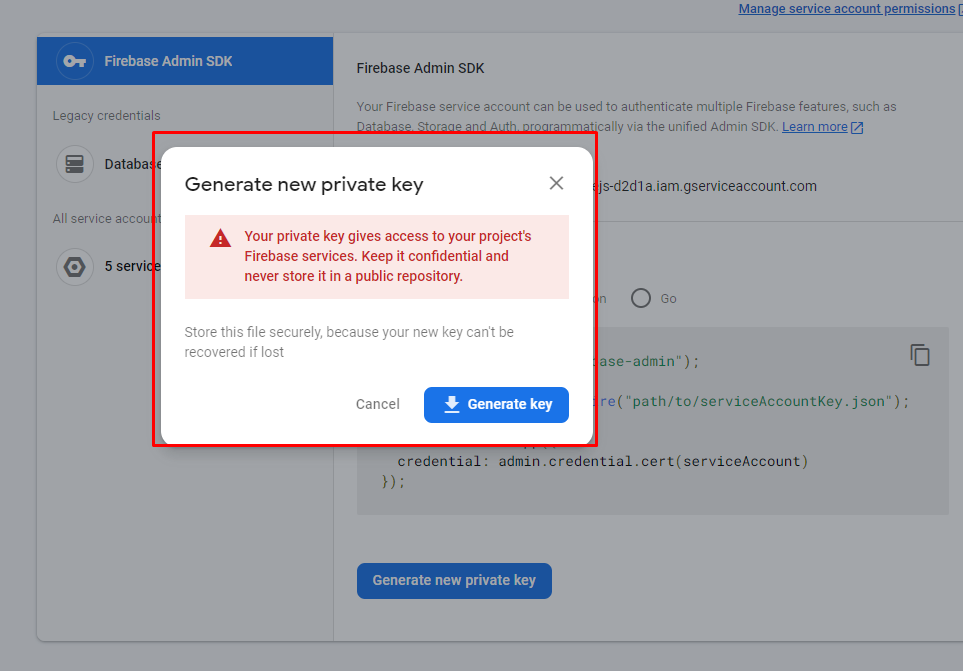
Task: Close the Generate new private key dialog
Action: click(x=556, y=183)
